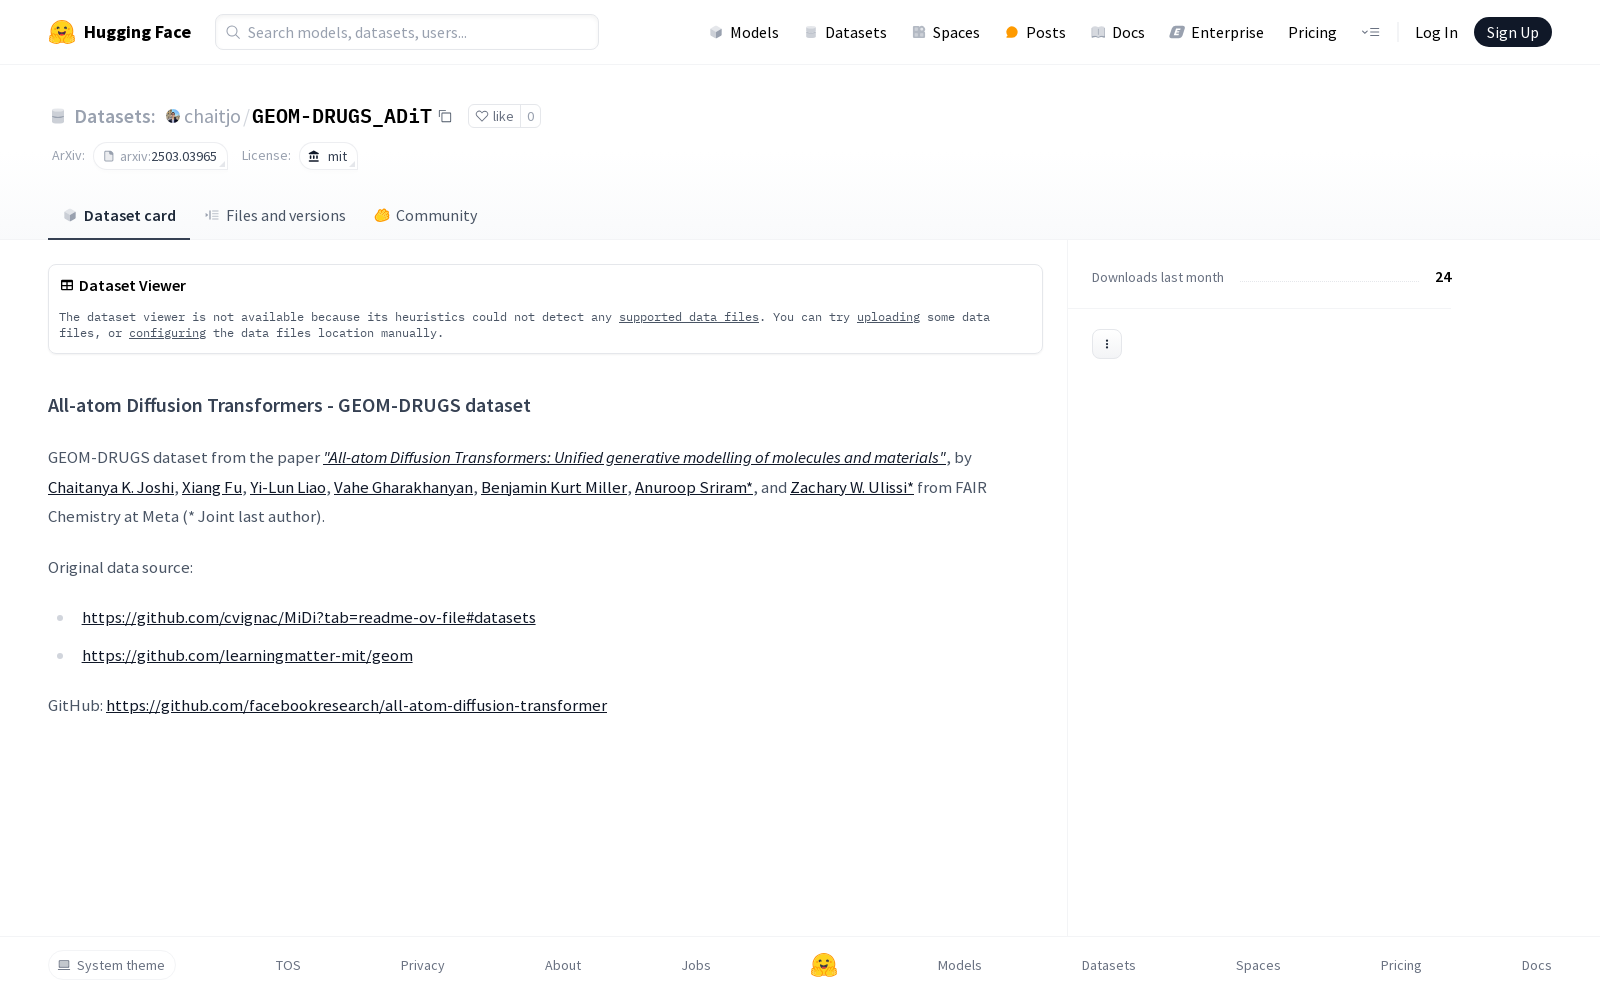Click the GEOM-DRUGS_ADiT dataset name
The height and width of the screenshot is (1000, 1600).
pyautogui.click(x=342, y=116)
